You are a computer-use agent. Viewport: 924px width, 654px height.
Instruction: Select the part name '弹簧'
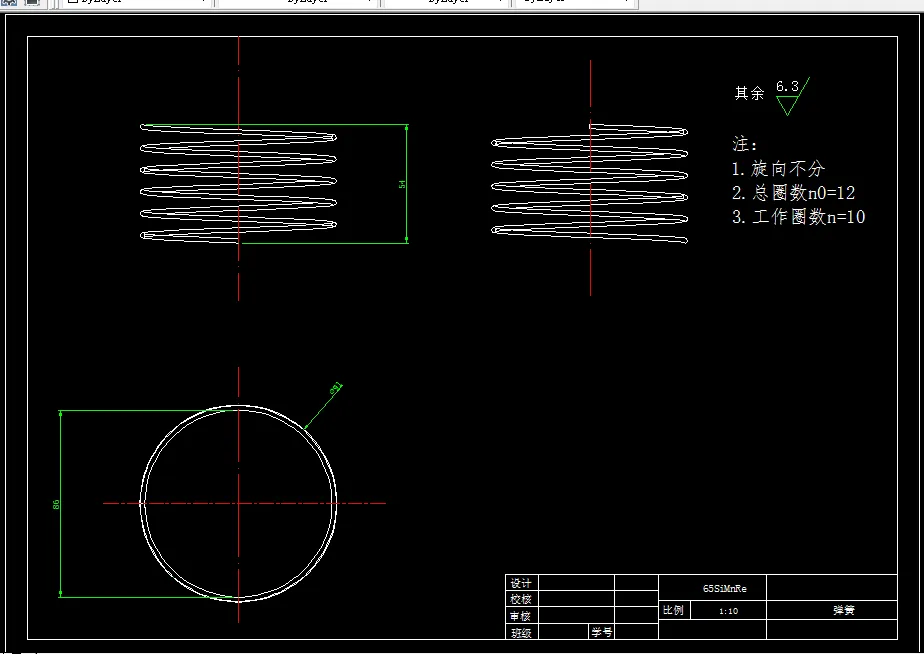coord(844,610)
